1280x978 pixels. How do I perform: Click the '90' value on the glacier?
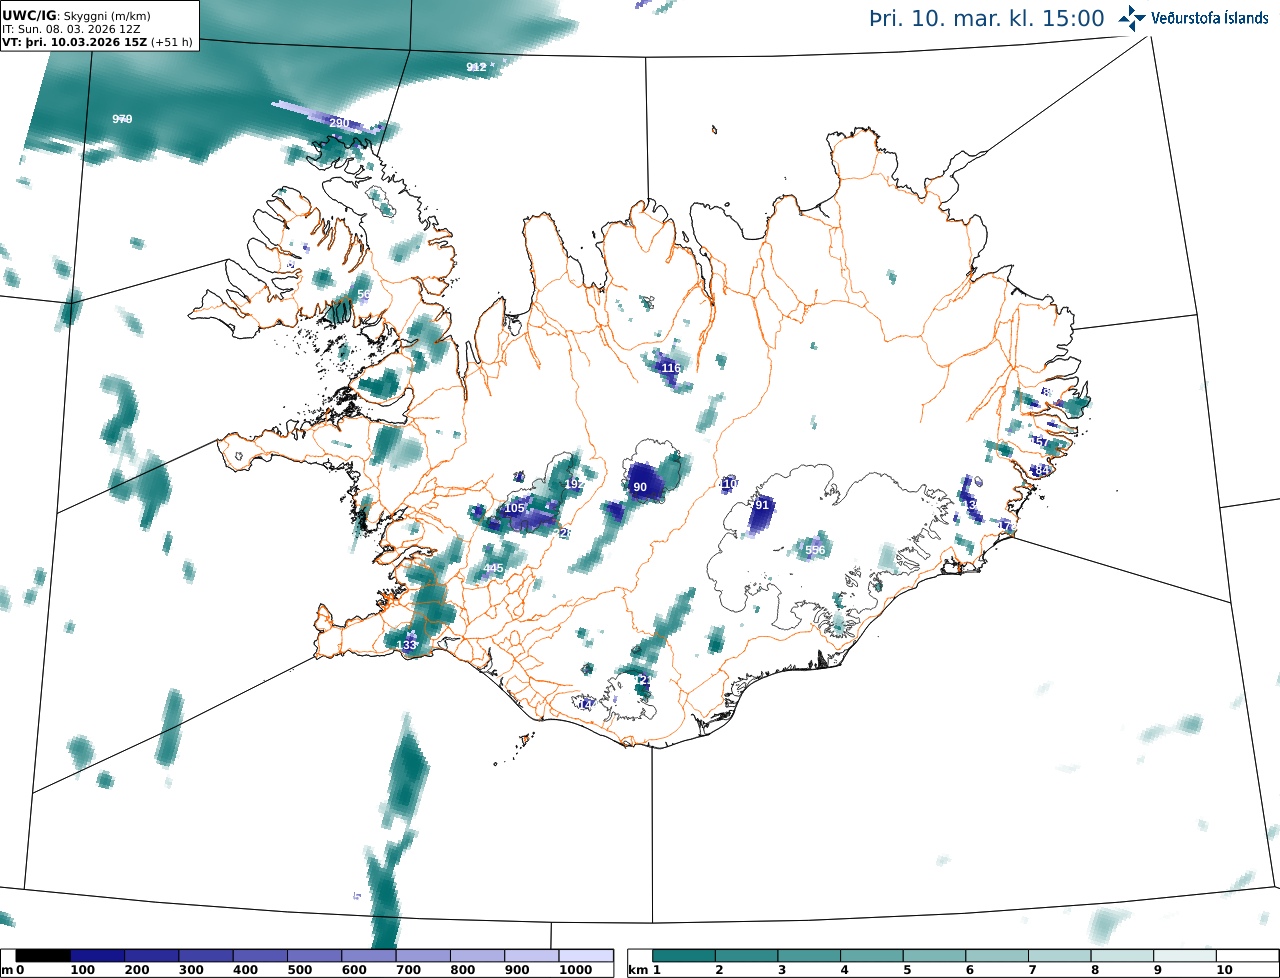640,487
